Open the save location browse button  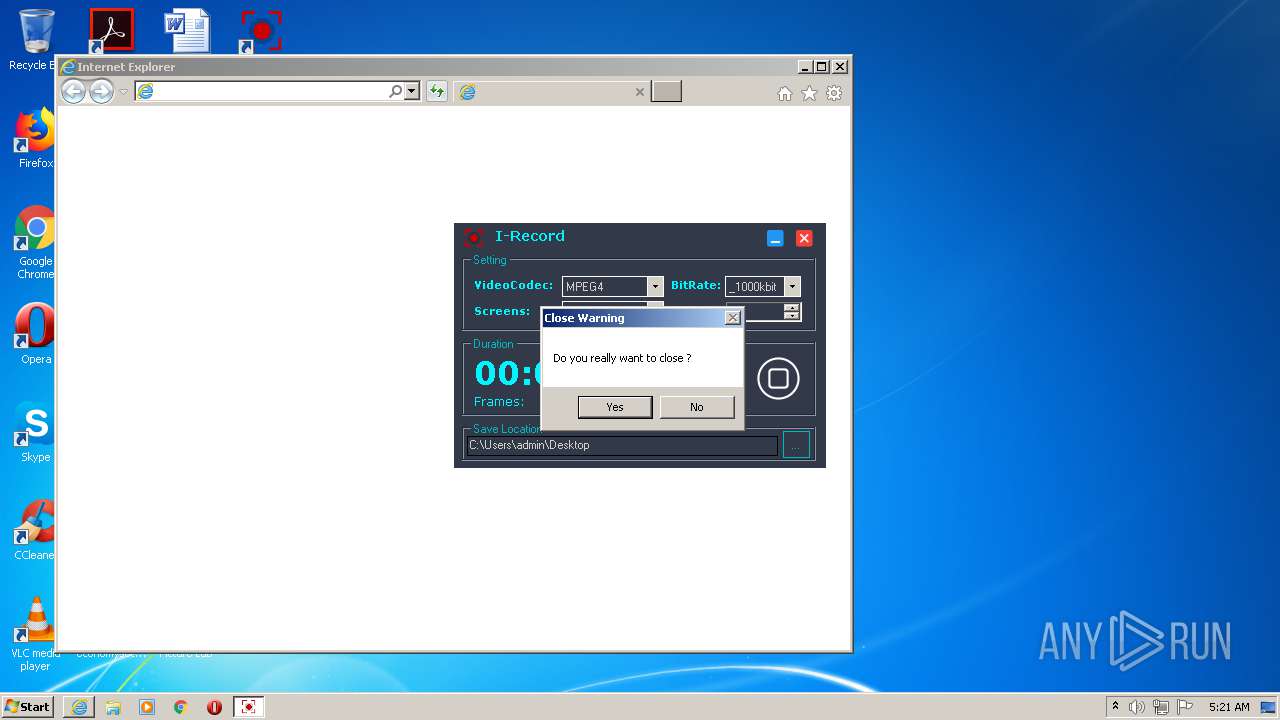(x=796, y=445)
